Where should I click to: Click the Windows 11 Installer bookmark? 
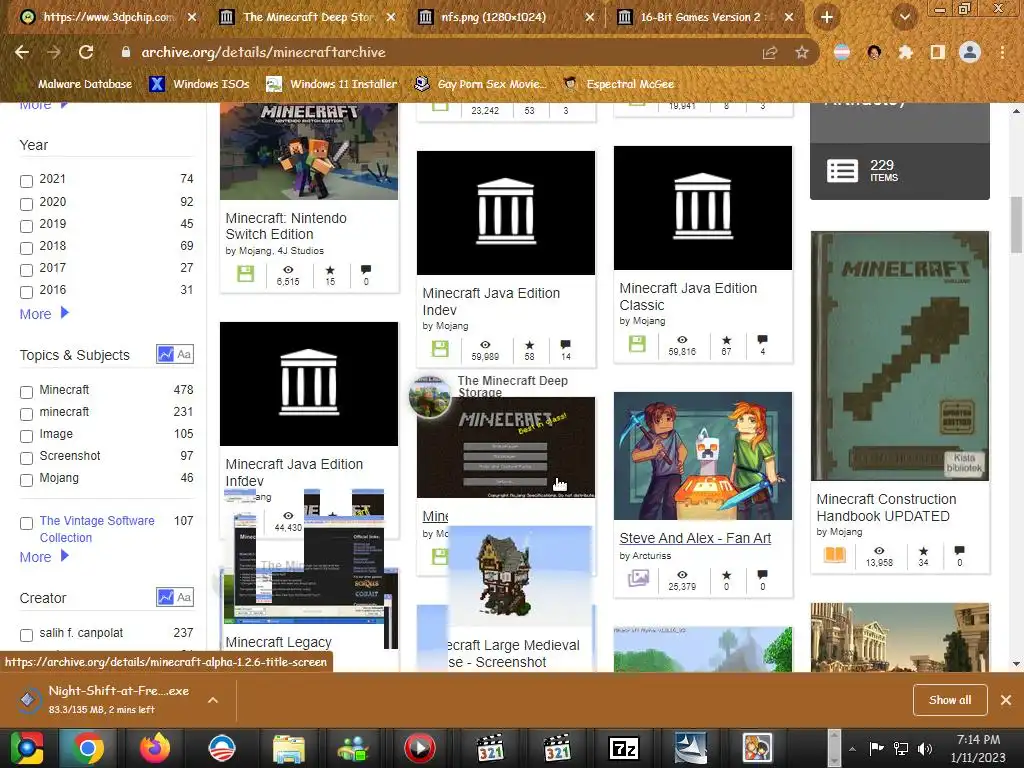[x=332, y=84]
